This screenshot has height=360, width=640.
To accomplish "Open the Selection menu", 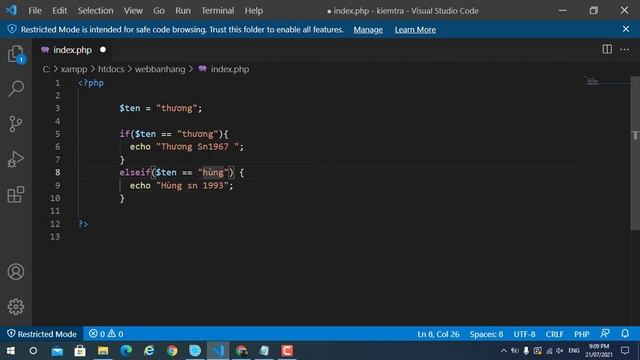I will [96, 11].
